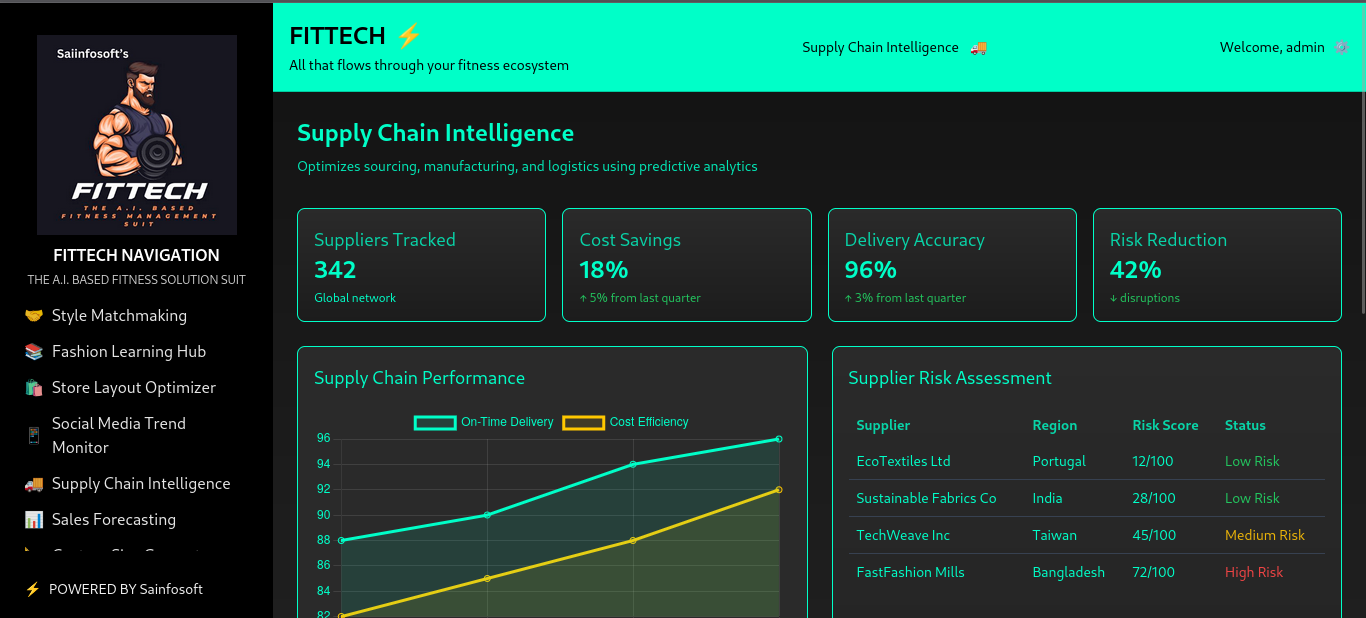This screenshot has width=1366, height=618.
Task: Click the last On-Time Delivery data point at 96
Action: point(779,439)
